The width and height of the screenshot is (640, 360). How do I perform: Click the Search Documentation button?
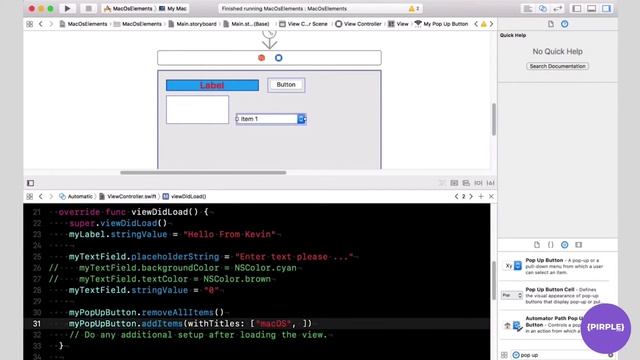tap(558, 66)
